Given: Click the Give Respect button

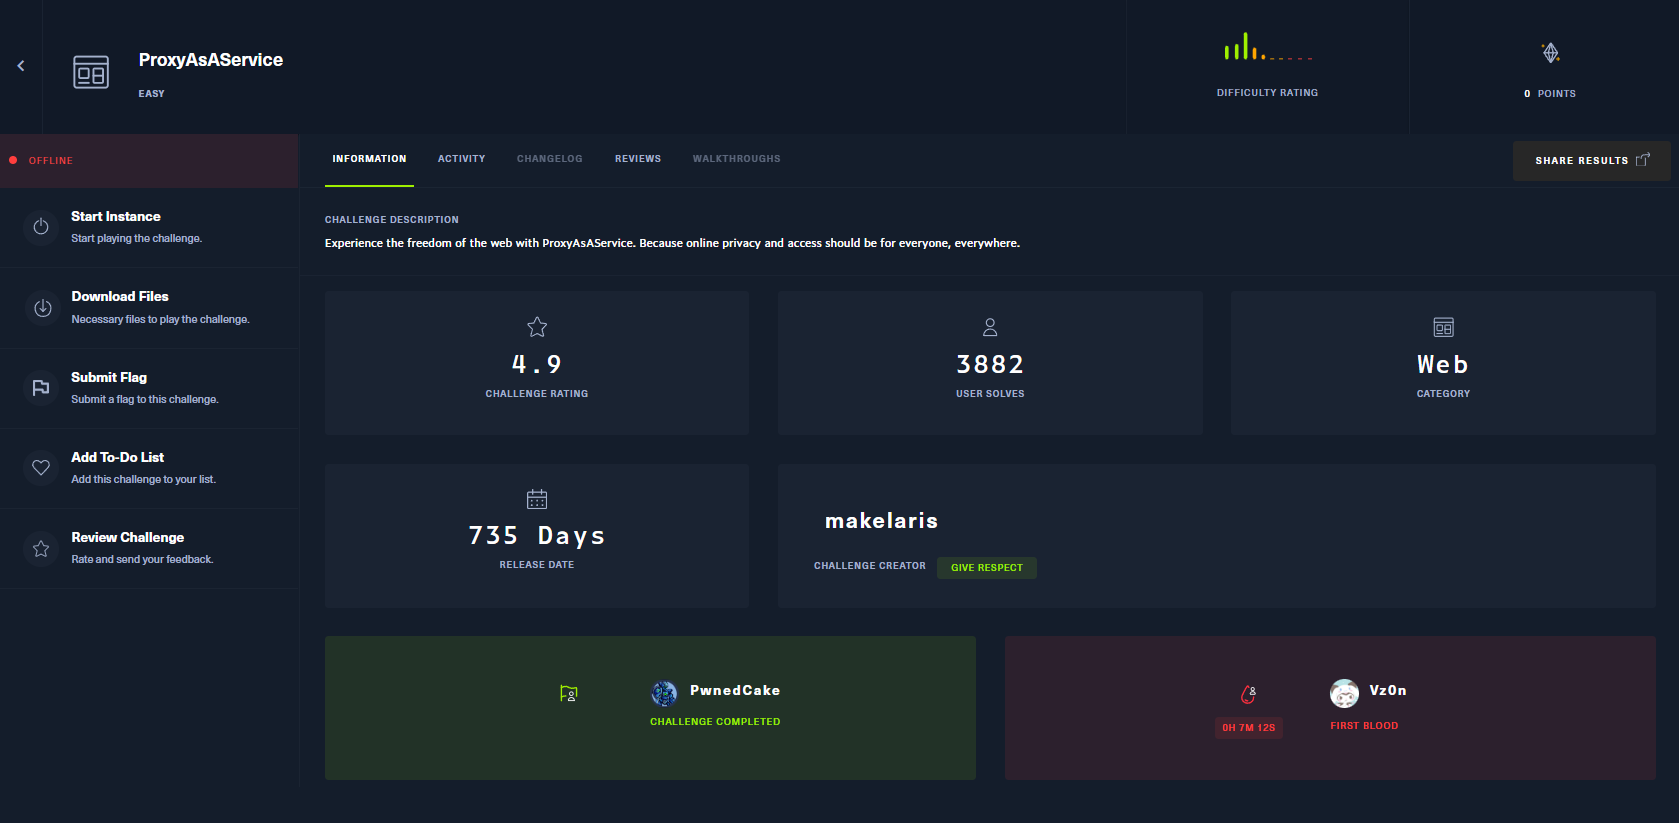Looking at the screenshot, I should coord(987,568).
